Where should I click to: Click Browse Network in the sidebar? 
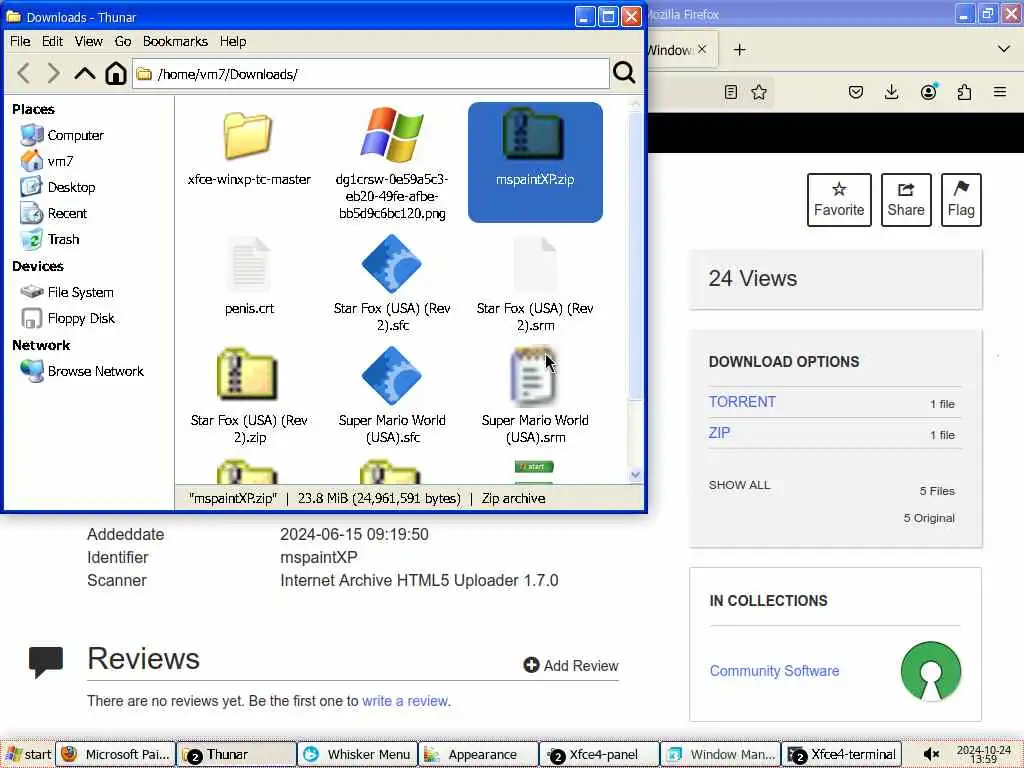(x=82, y=371)
